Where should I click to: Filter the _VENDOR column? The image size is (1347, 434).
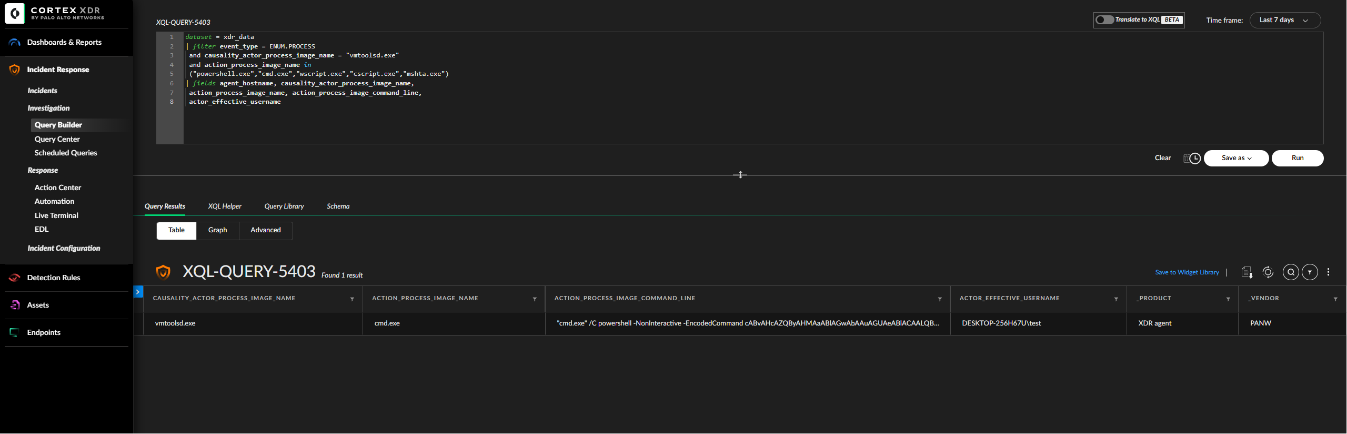1335,299
